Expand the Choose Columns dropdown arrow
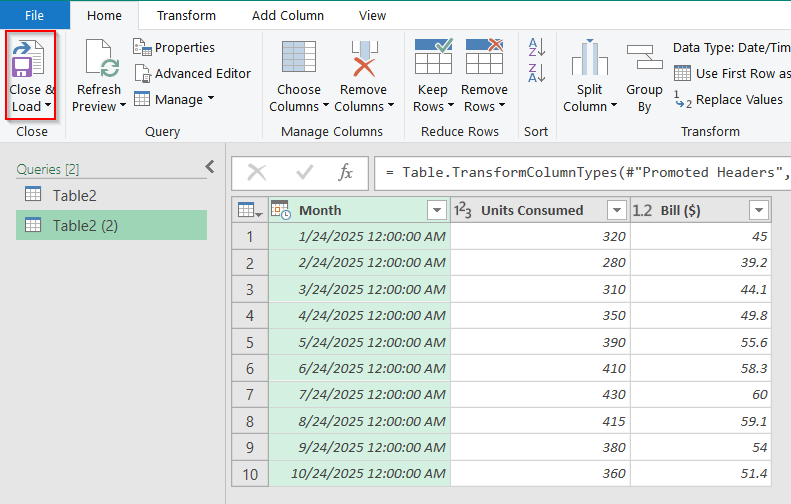 [x=325, y=105]
